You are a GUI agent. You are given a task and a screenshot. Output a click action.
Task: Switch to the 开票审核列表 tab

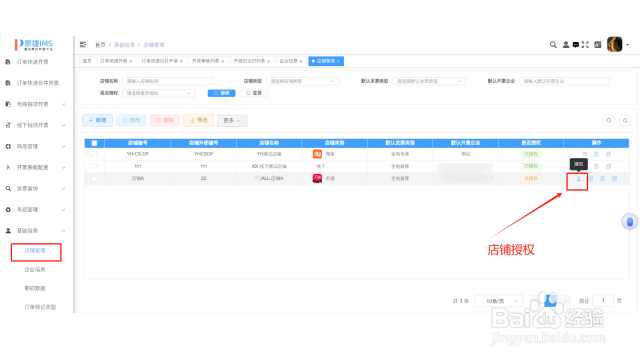pyautogui.click(x=208, y=61)
